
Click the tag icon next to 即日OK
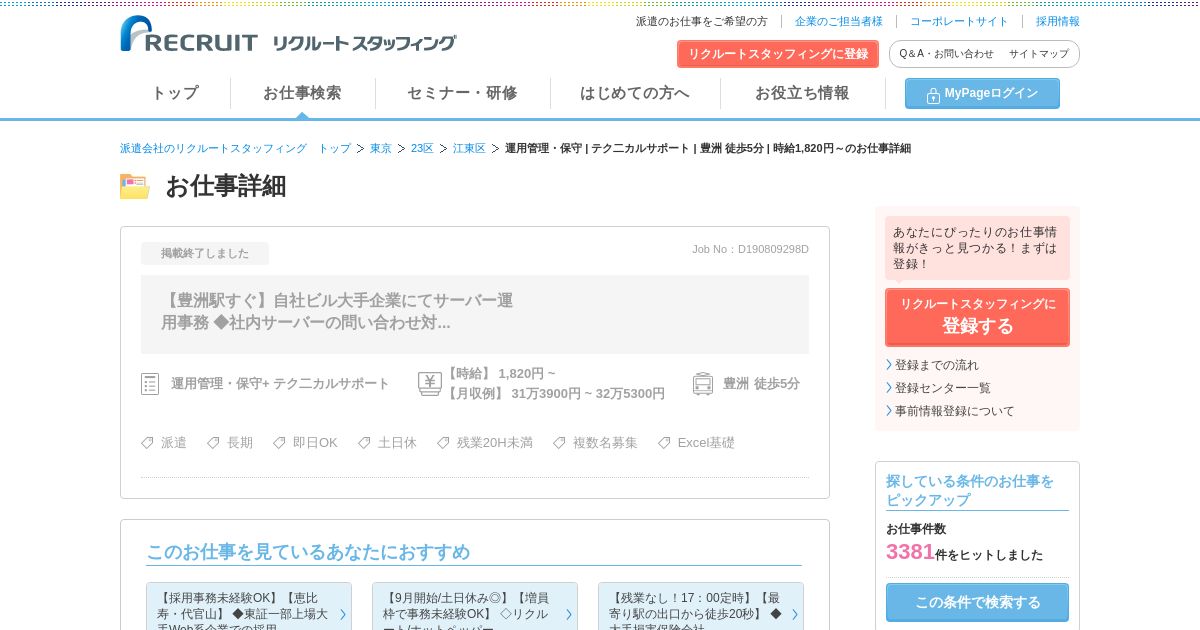click(x=280, y=442)
